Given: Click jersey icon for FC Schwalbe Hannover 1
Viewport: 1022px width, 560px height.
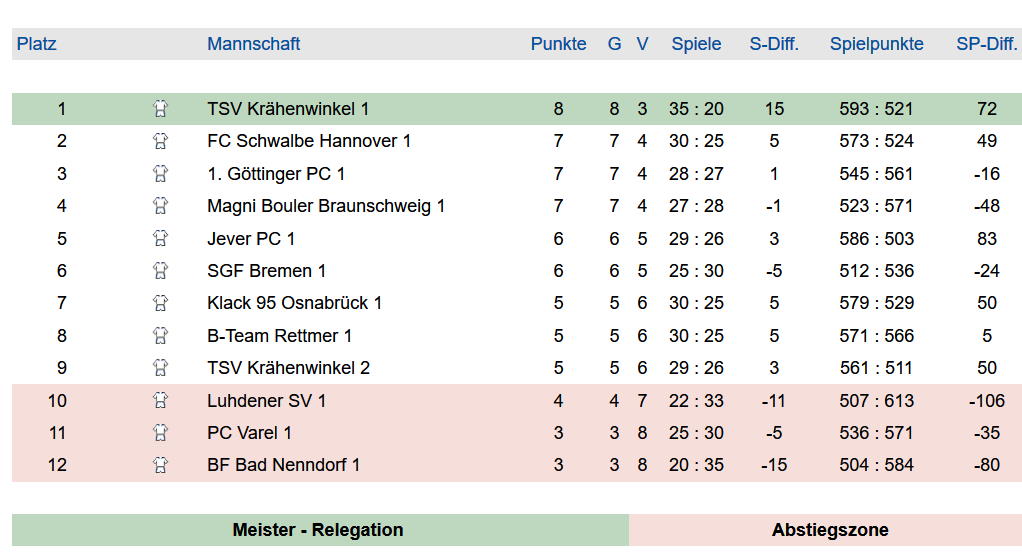Looking at the screenshot, I should [x=160, y=141].
